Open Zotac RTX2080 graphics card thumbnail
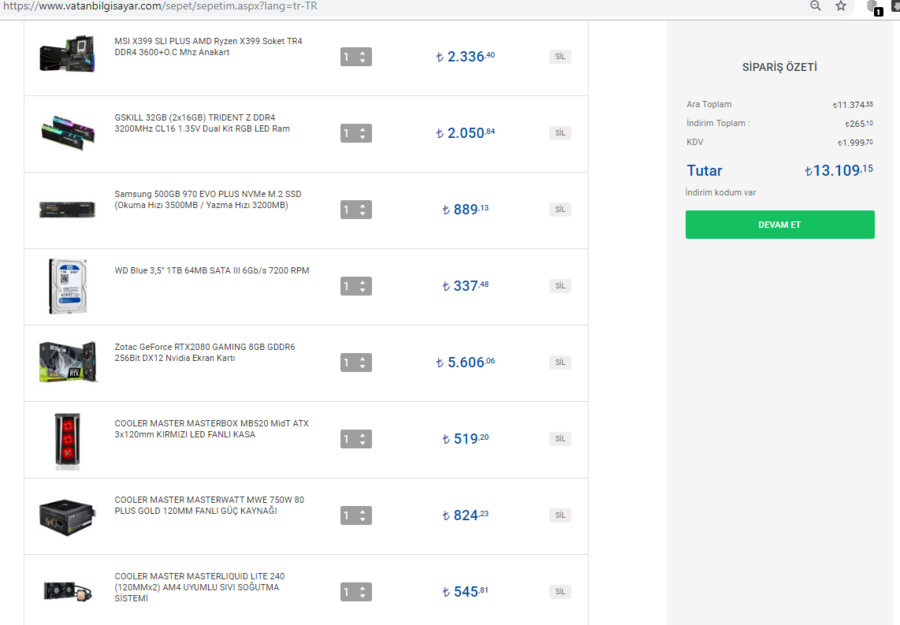Image resolution: width=900 pixels, height=625 pixels. [68, 362]
